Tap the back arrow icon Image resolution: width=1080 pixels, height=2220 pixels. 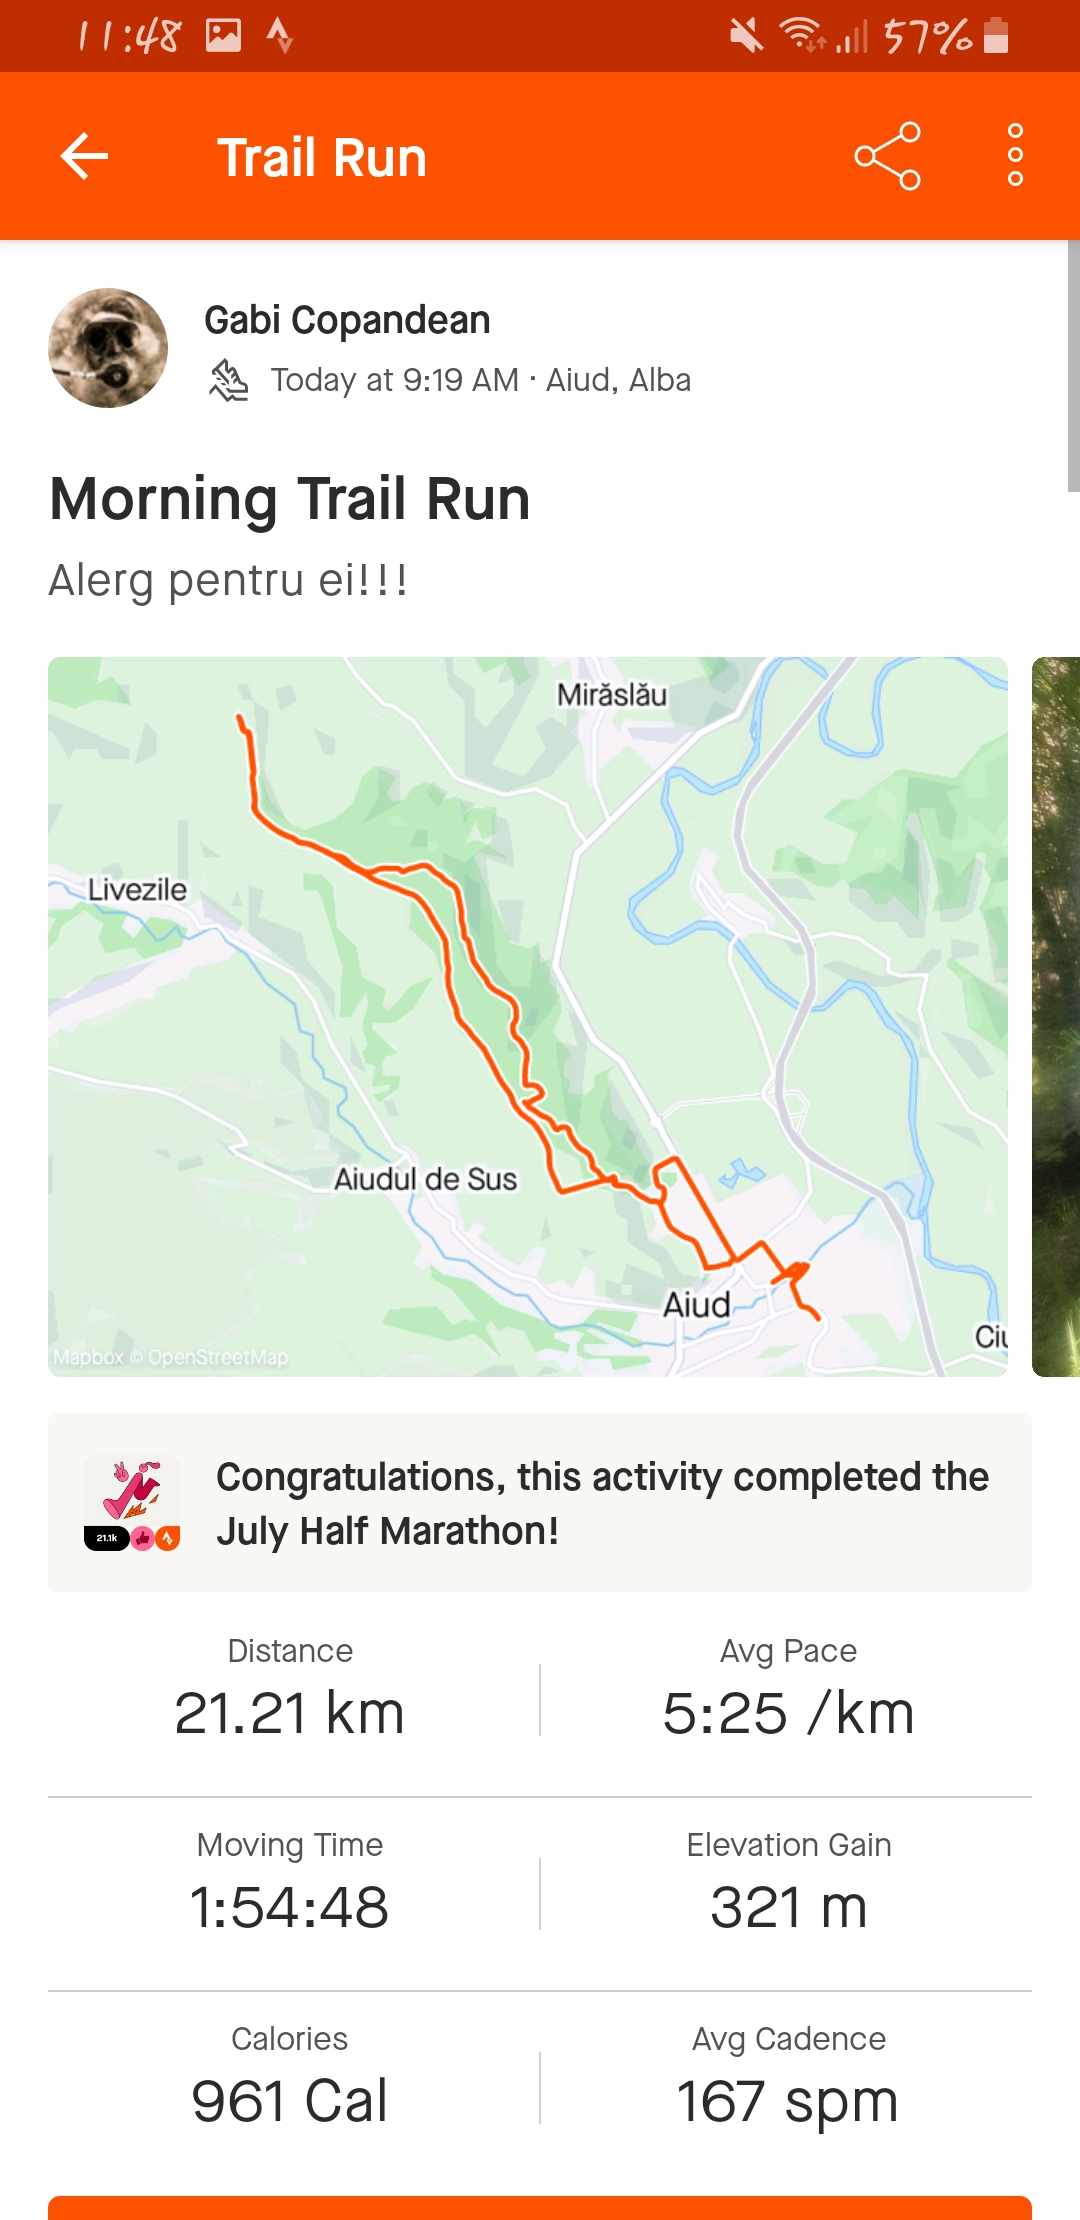coord(84,156)
